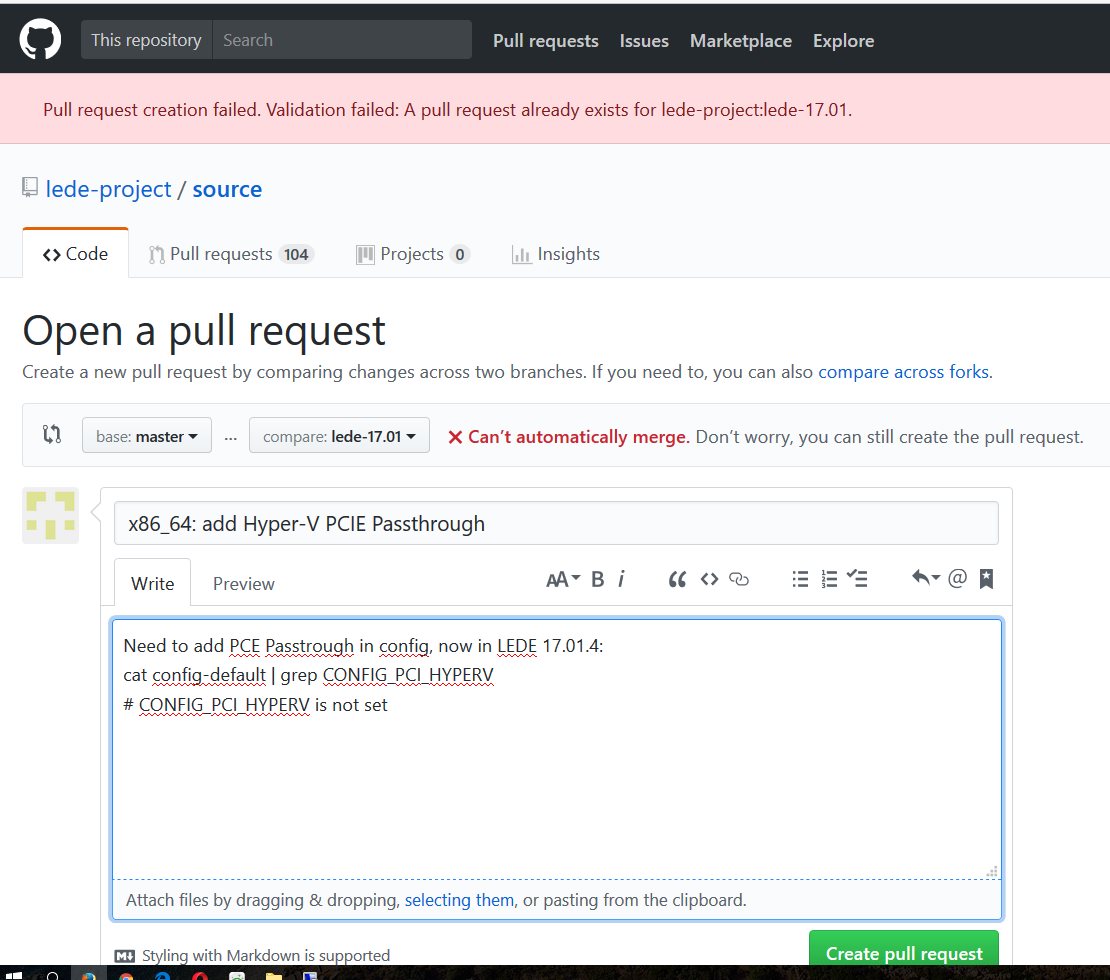The width and height of the screenshot is (1110, 980).
Task: Open the Projects tab
Action: click(x=413, y=254)
